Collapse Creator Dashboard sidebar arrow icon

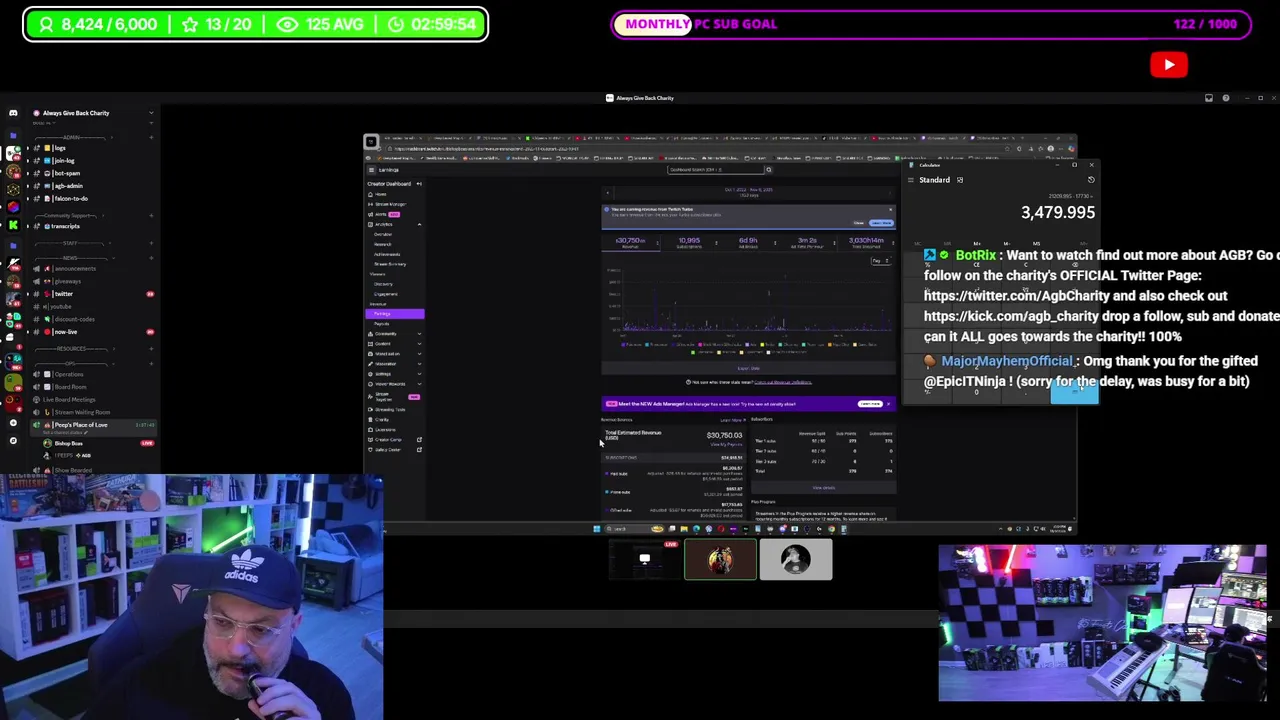(419, 184)
